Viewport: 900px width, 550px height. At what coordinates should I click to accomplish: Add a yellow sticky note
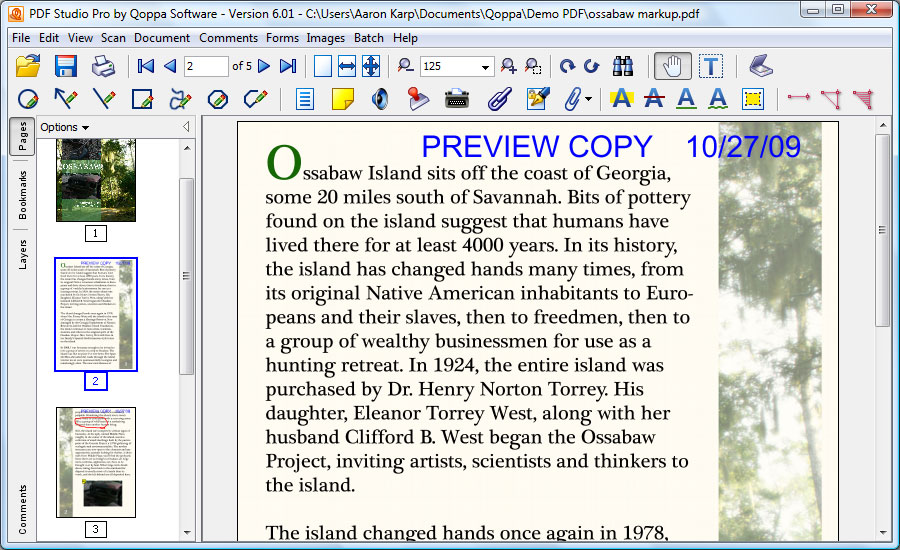[343, 99]
